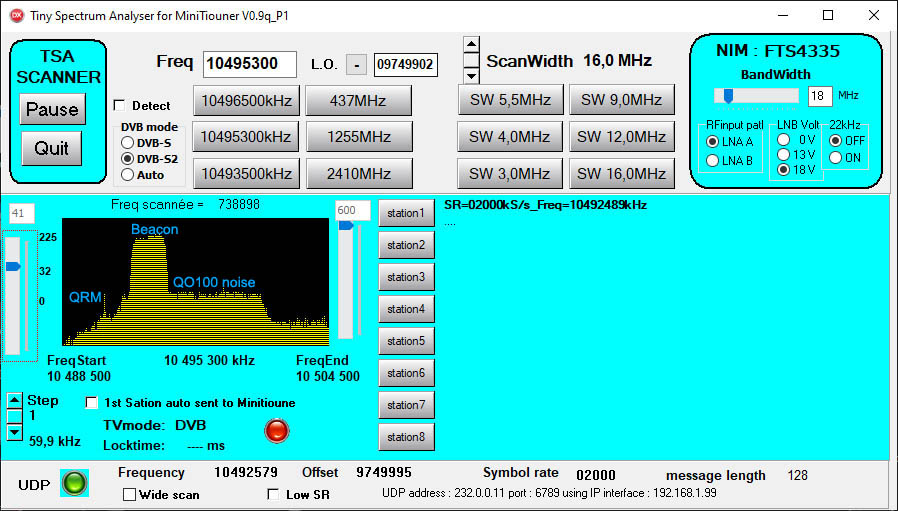
Task: Select DVB-S mode radio button
Action: pyautogui.click(x=128, y=143)
